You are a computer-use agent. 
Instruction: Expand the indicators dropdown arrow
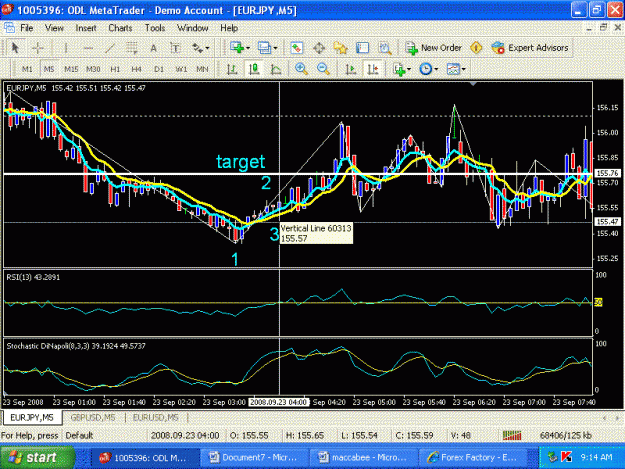[409, 69]
